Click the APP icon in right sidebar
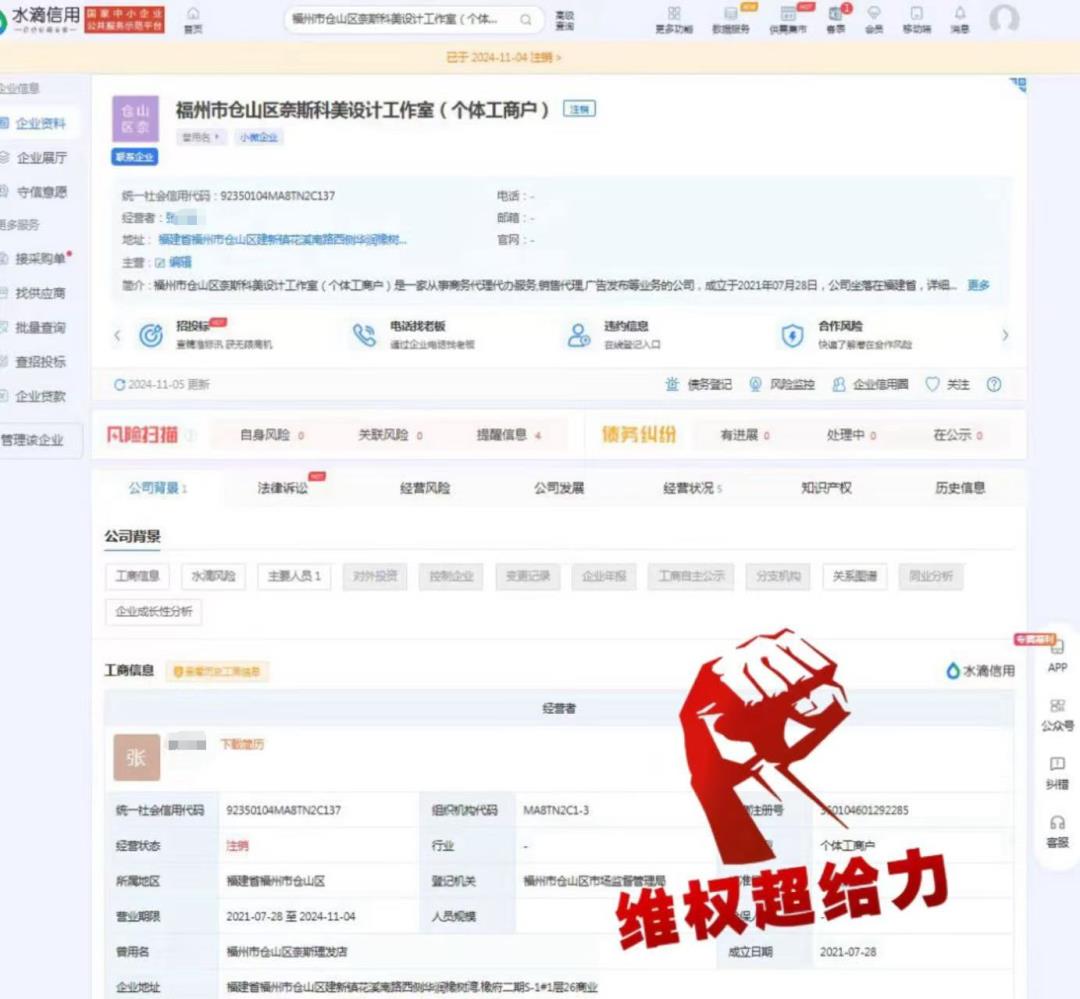The height and width of the screenshot is (999, 1080). click(x=1057, y=655)
